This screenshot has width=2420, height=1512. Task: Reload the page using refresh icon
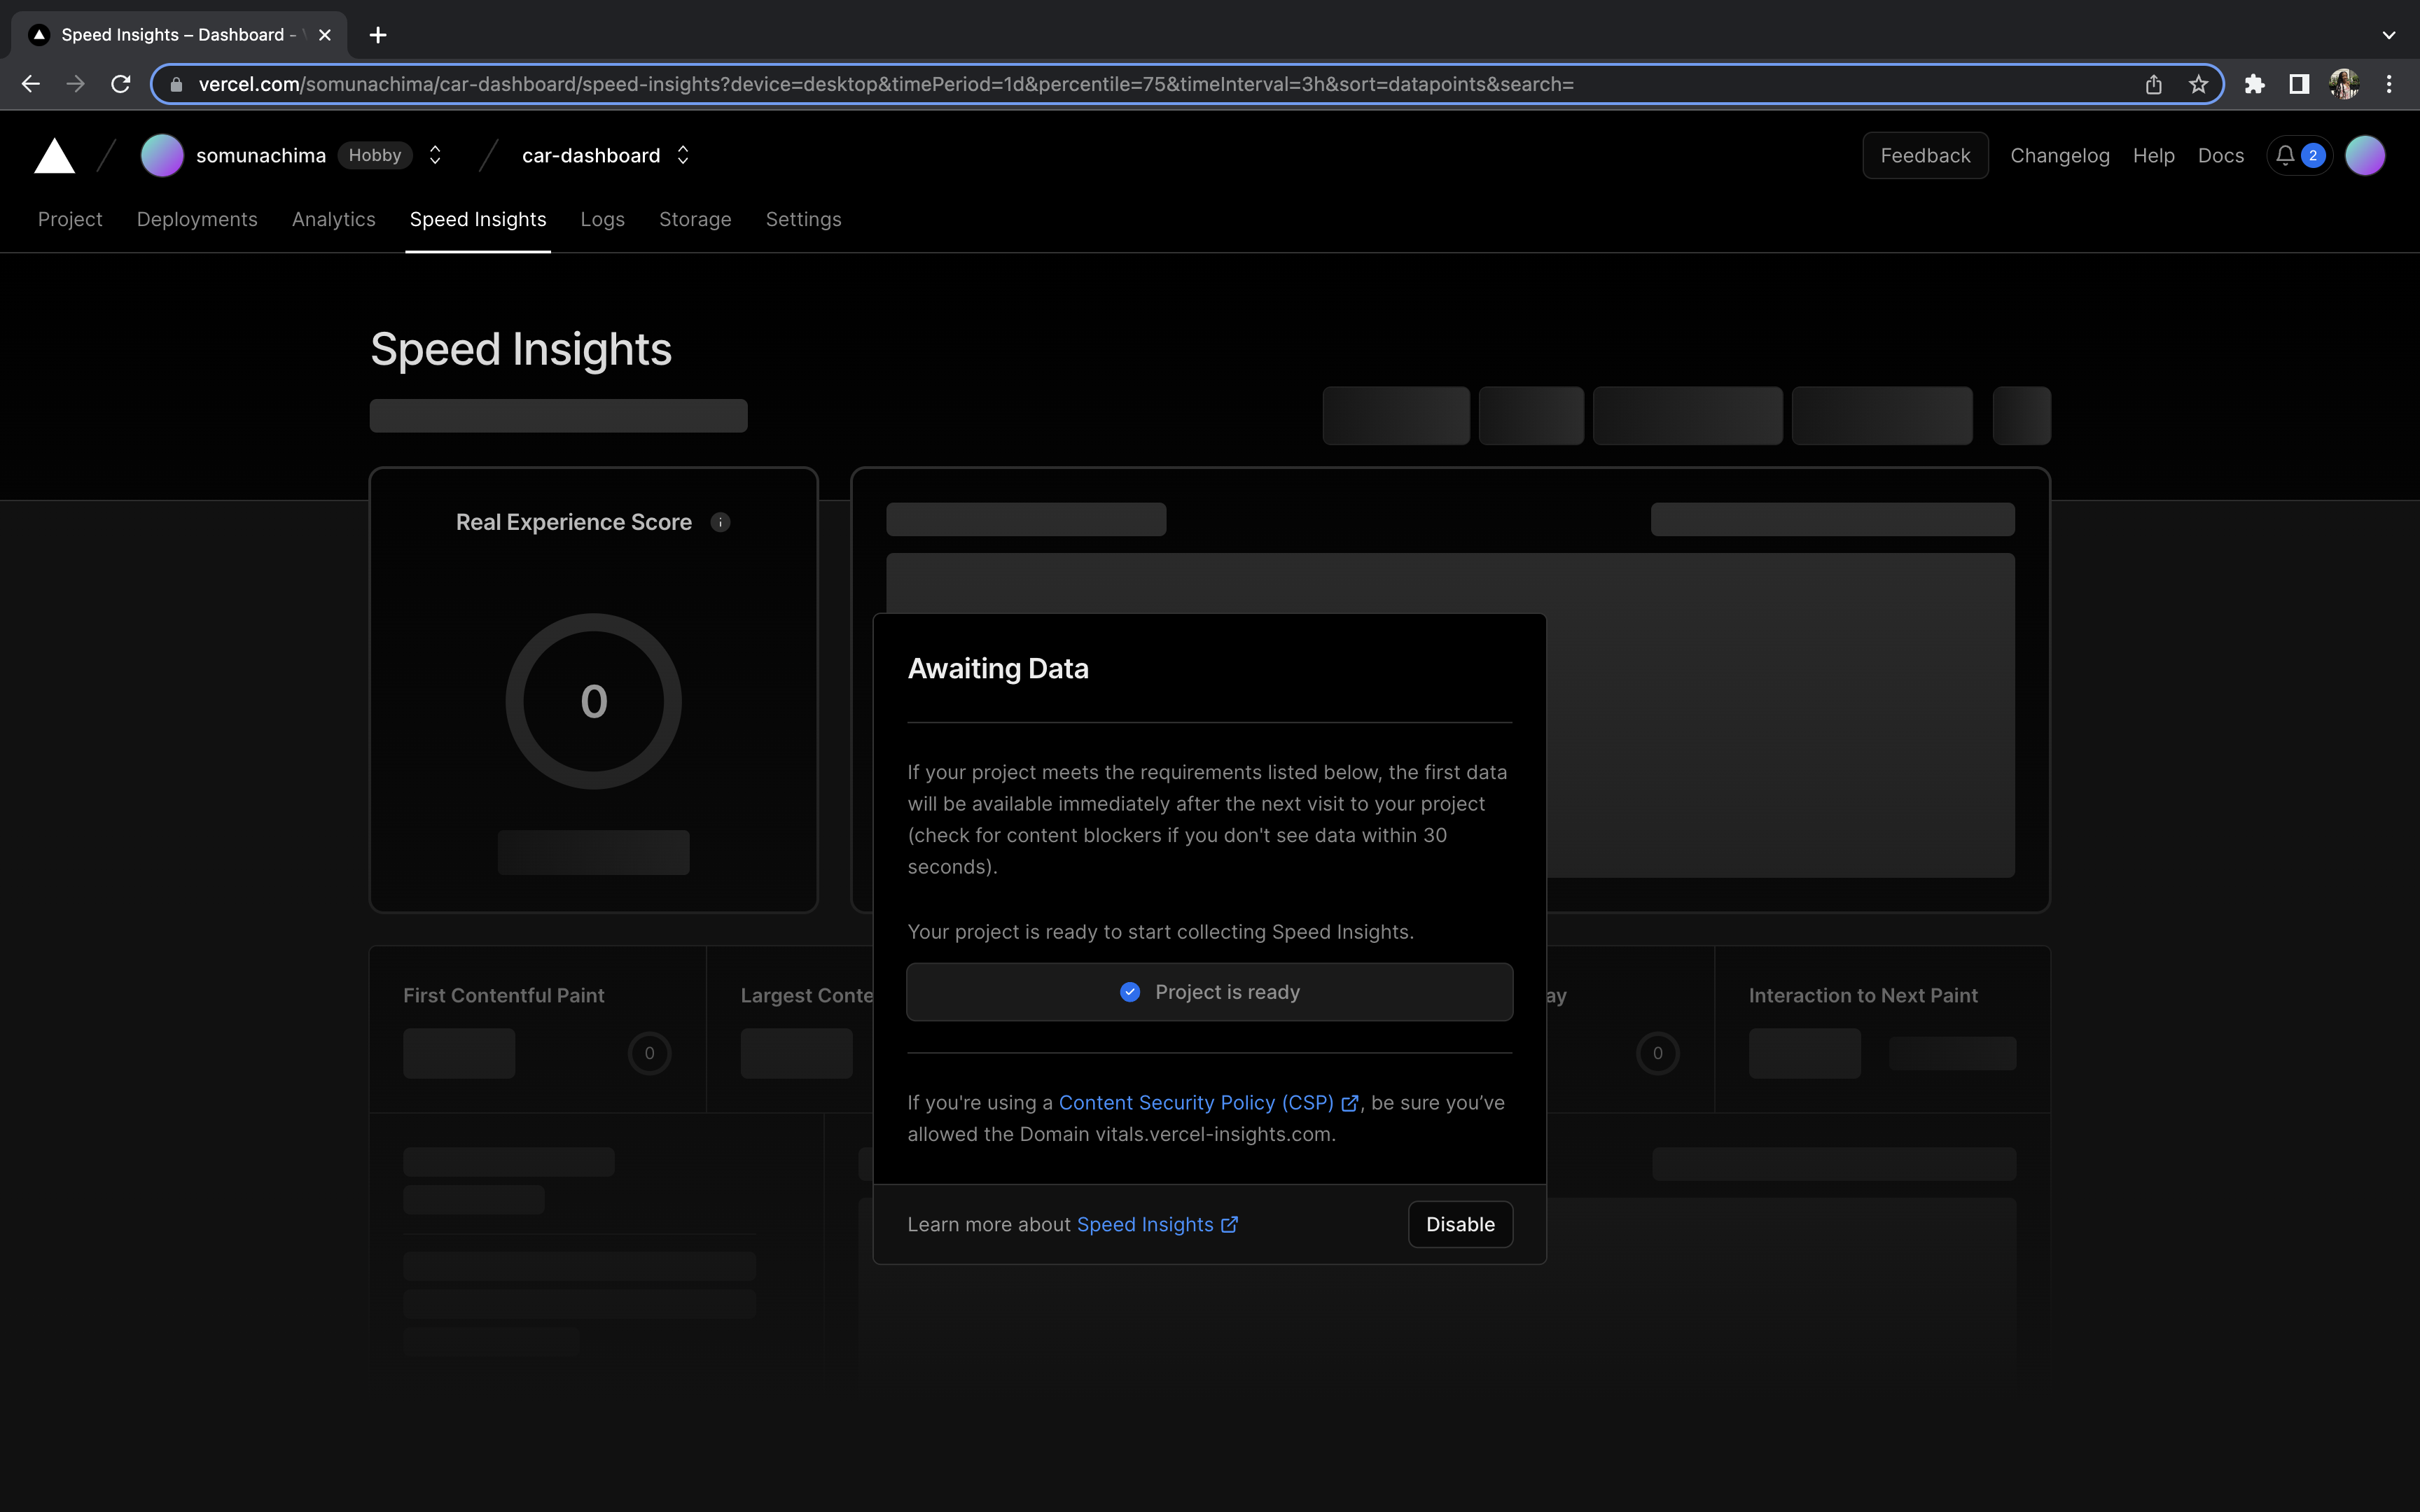coord(121,84)
